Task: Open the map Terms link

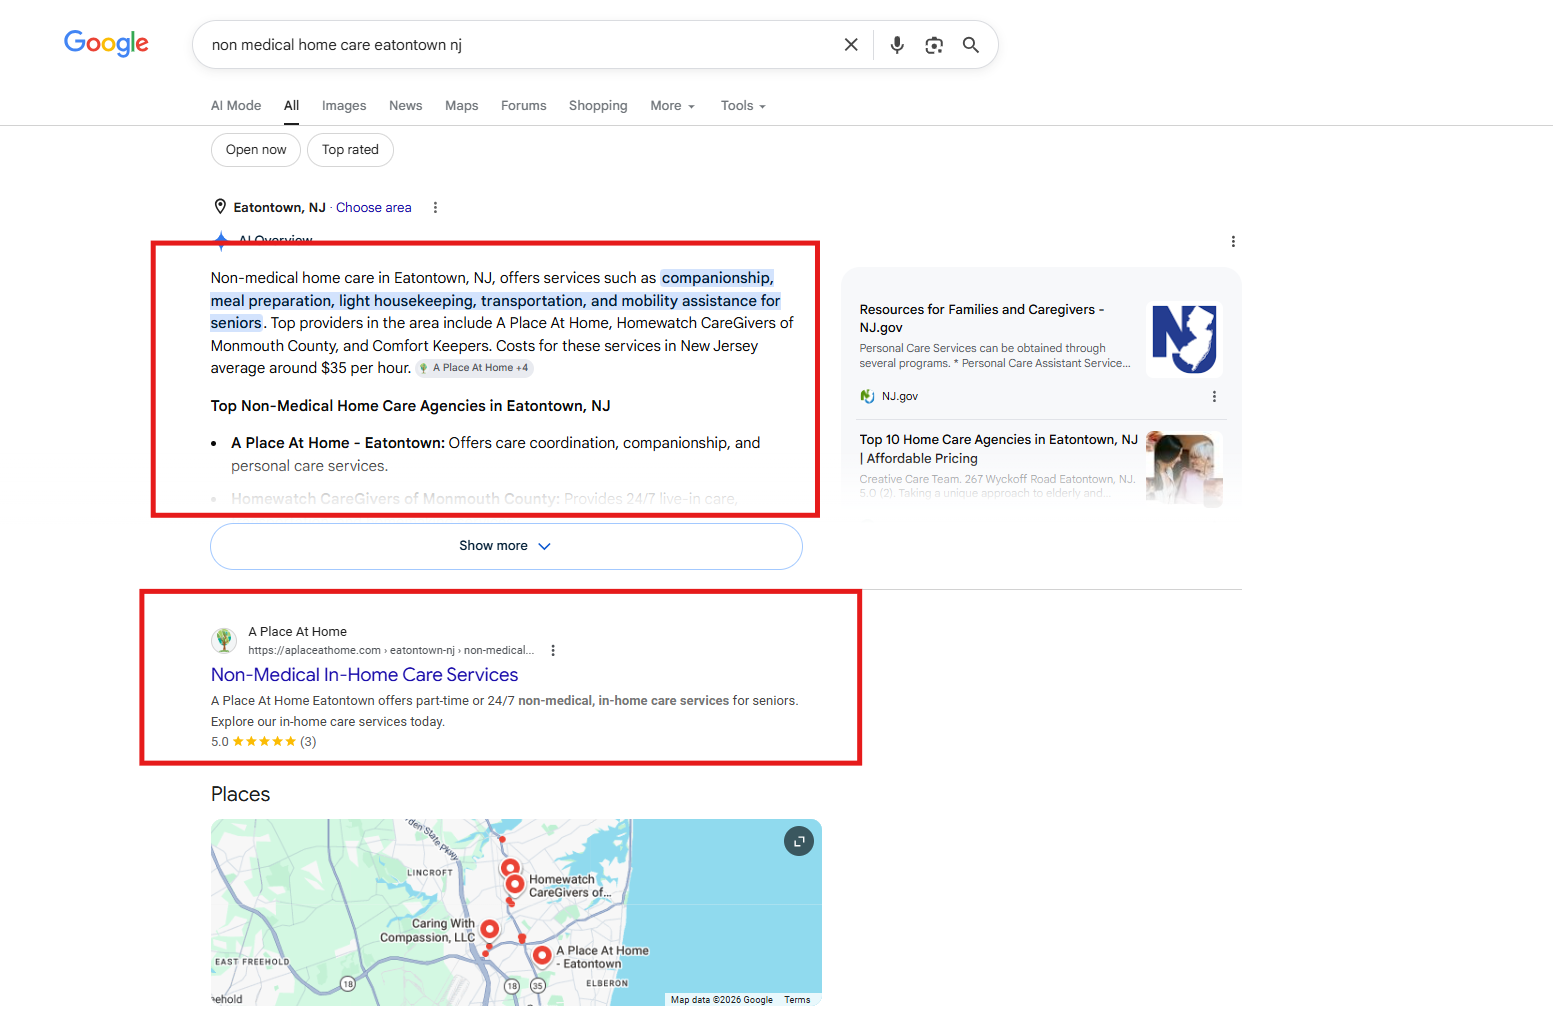Action: (x=797, y=1000)
